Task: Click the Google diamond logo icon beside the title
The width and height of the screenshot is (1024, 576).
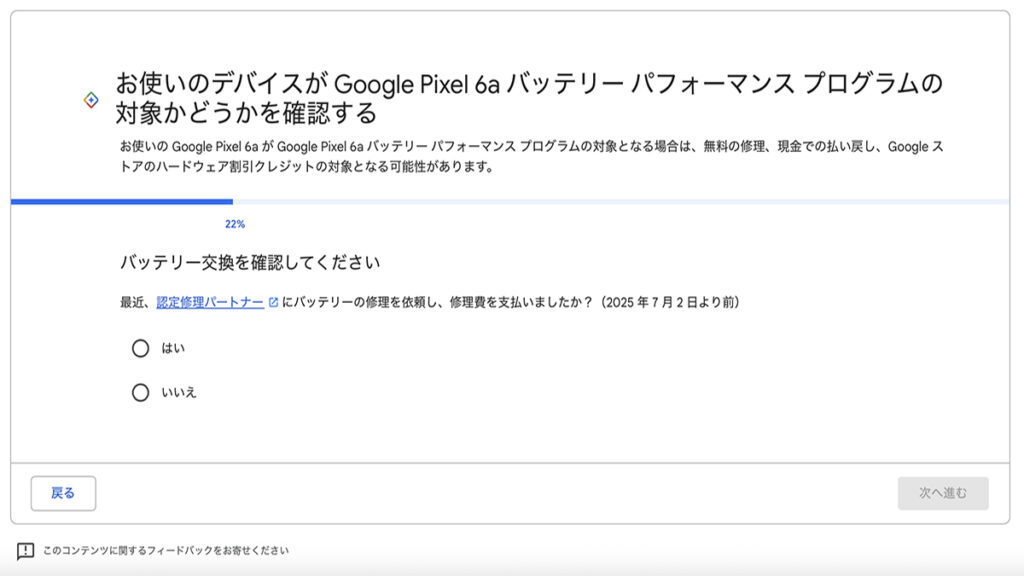Action: [91, 100]
